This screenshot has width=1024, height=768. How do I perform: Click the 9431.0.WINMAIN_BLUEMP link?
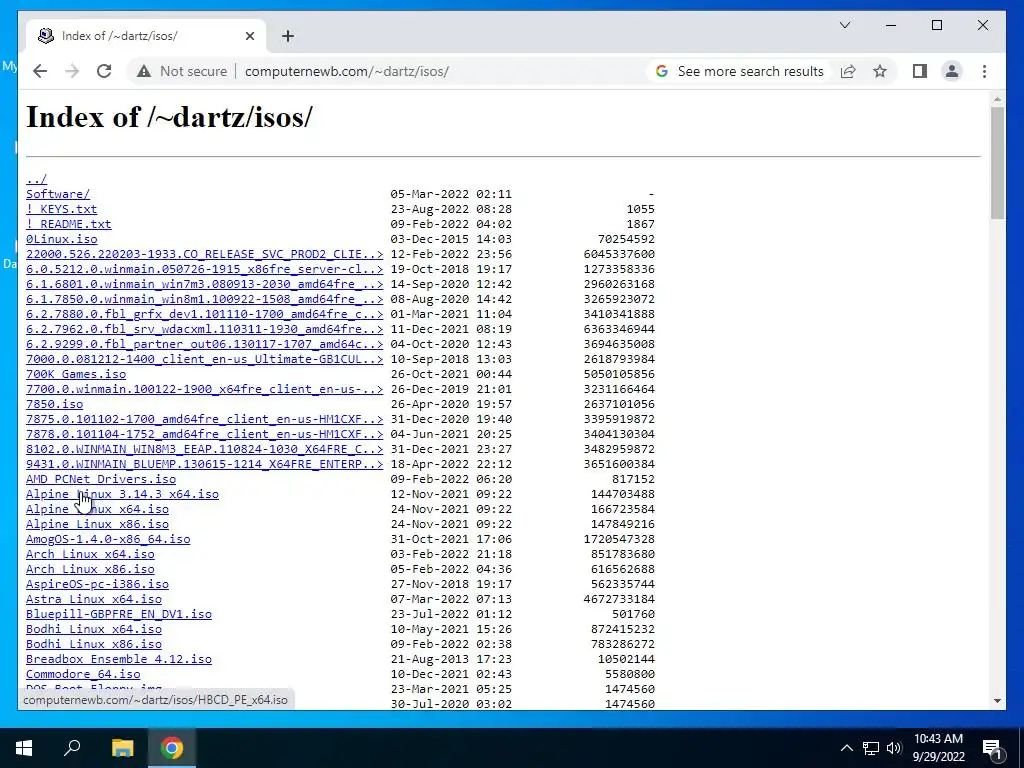[x=204, y=464]
